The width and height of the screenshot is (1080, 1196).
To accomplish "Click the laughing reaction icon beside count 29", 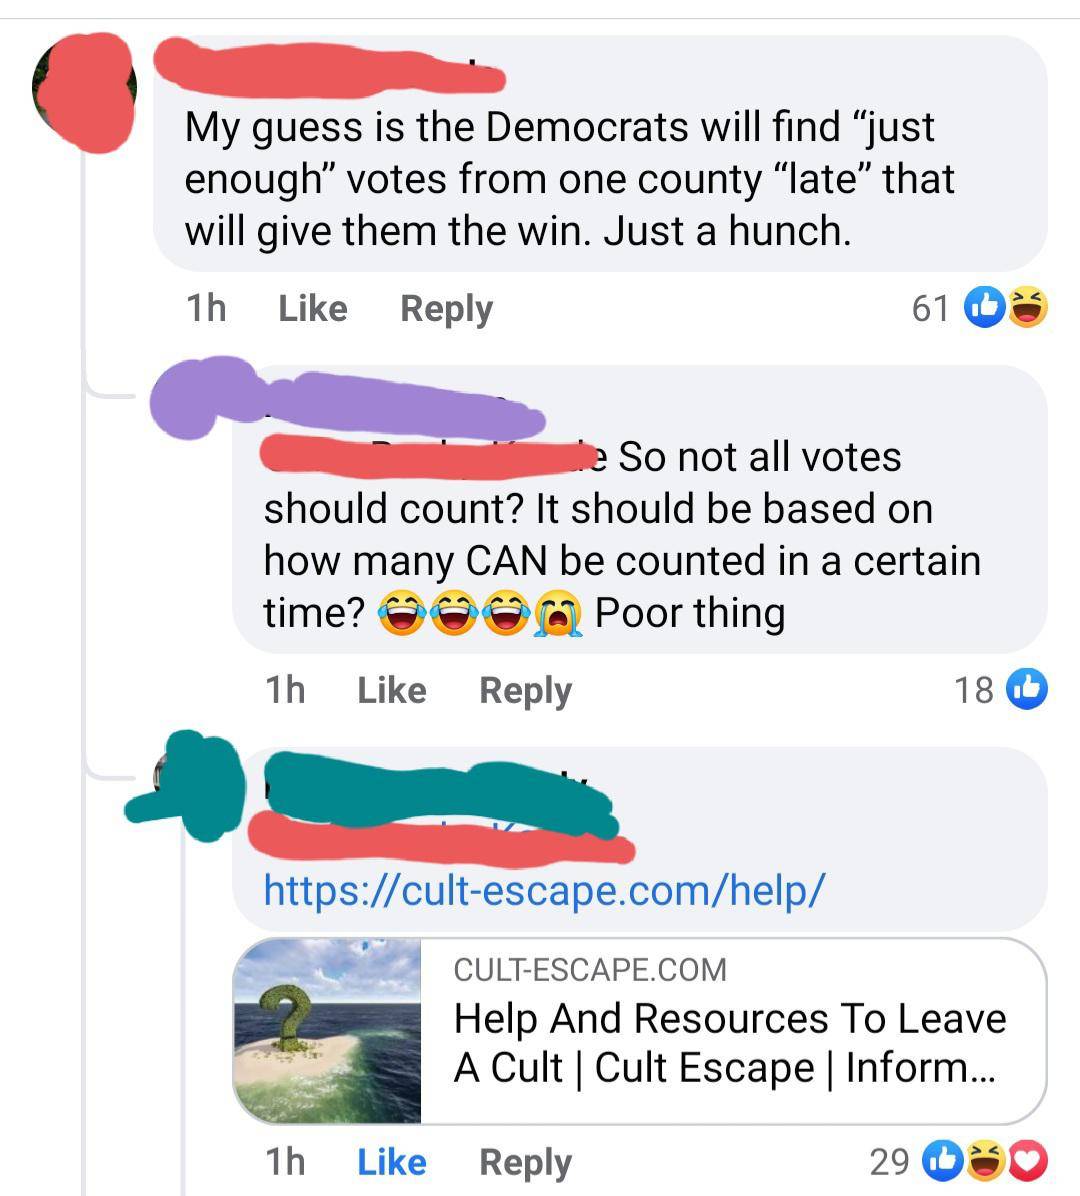I will [985, 1160].
